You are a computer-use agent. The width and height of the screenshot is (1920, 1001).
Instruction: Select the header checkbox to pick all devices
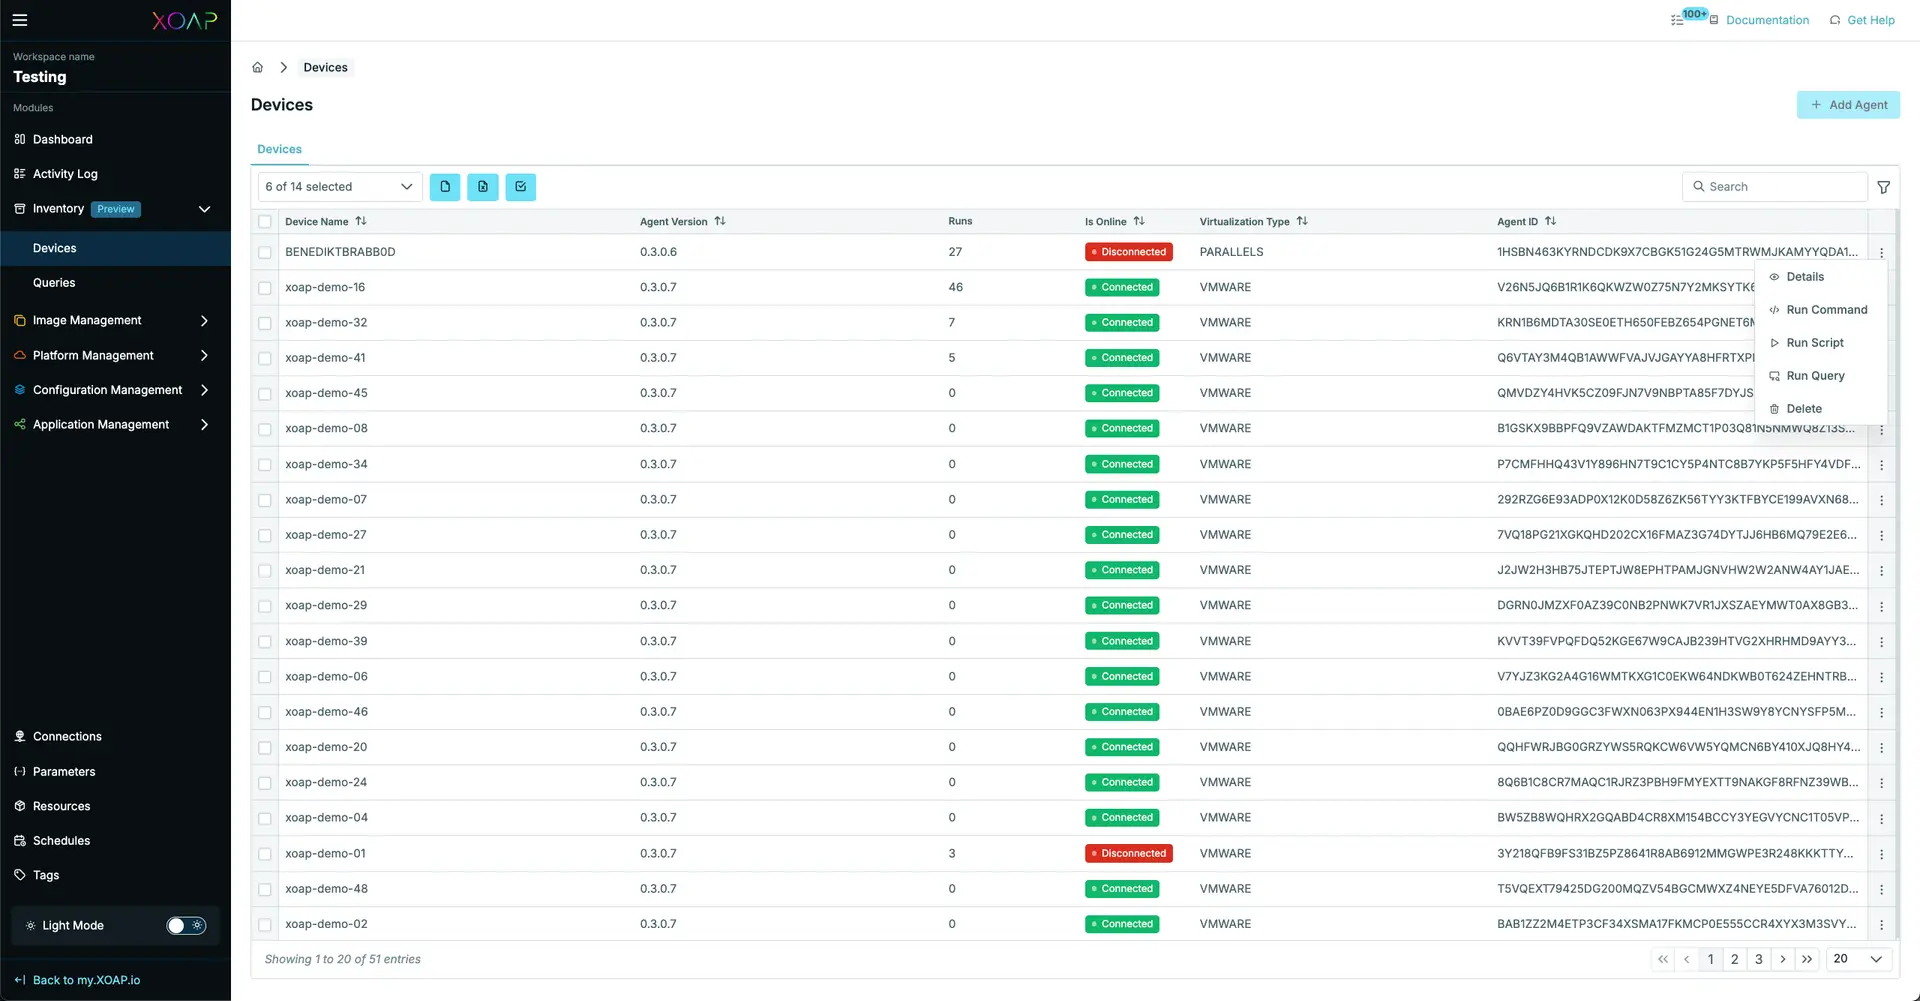click(x=264, y=221)
